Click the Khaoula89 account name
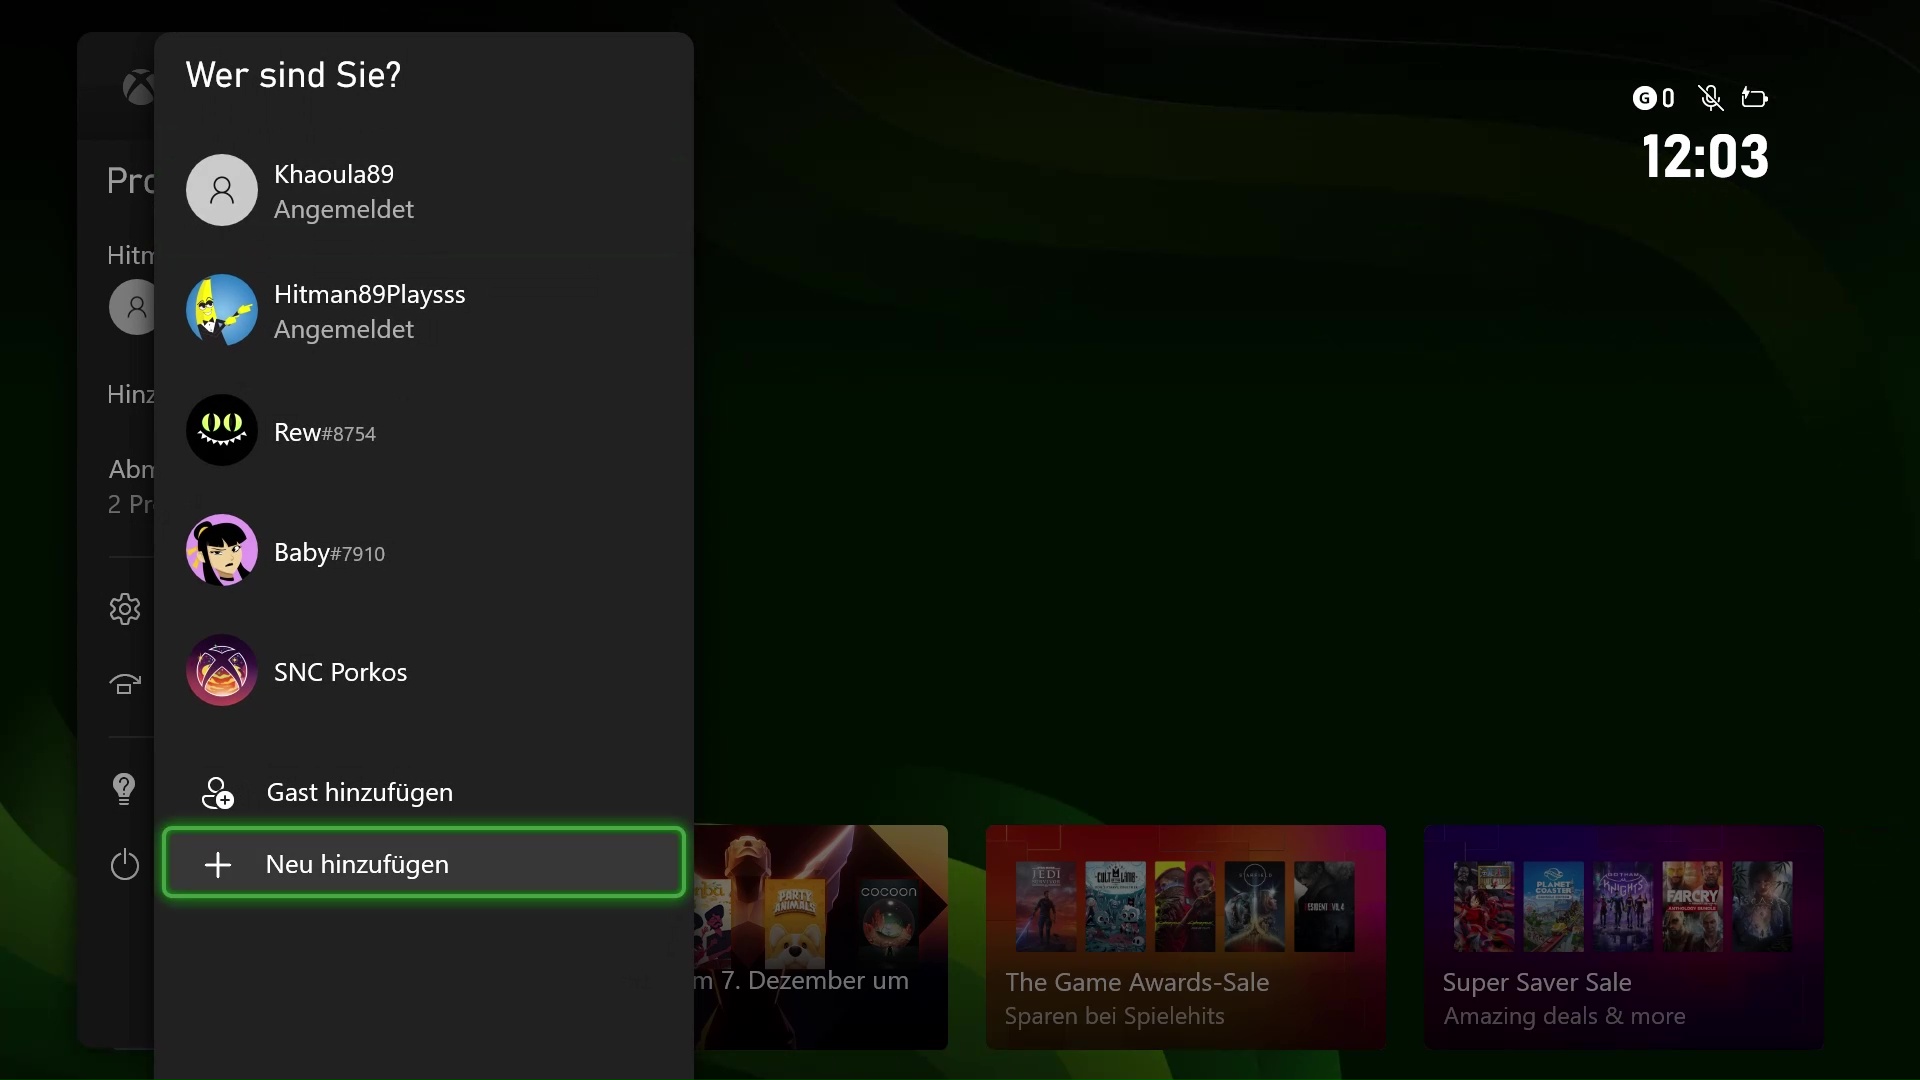Screen dimensions: 1920x1080 click(334, 174)
